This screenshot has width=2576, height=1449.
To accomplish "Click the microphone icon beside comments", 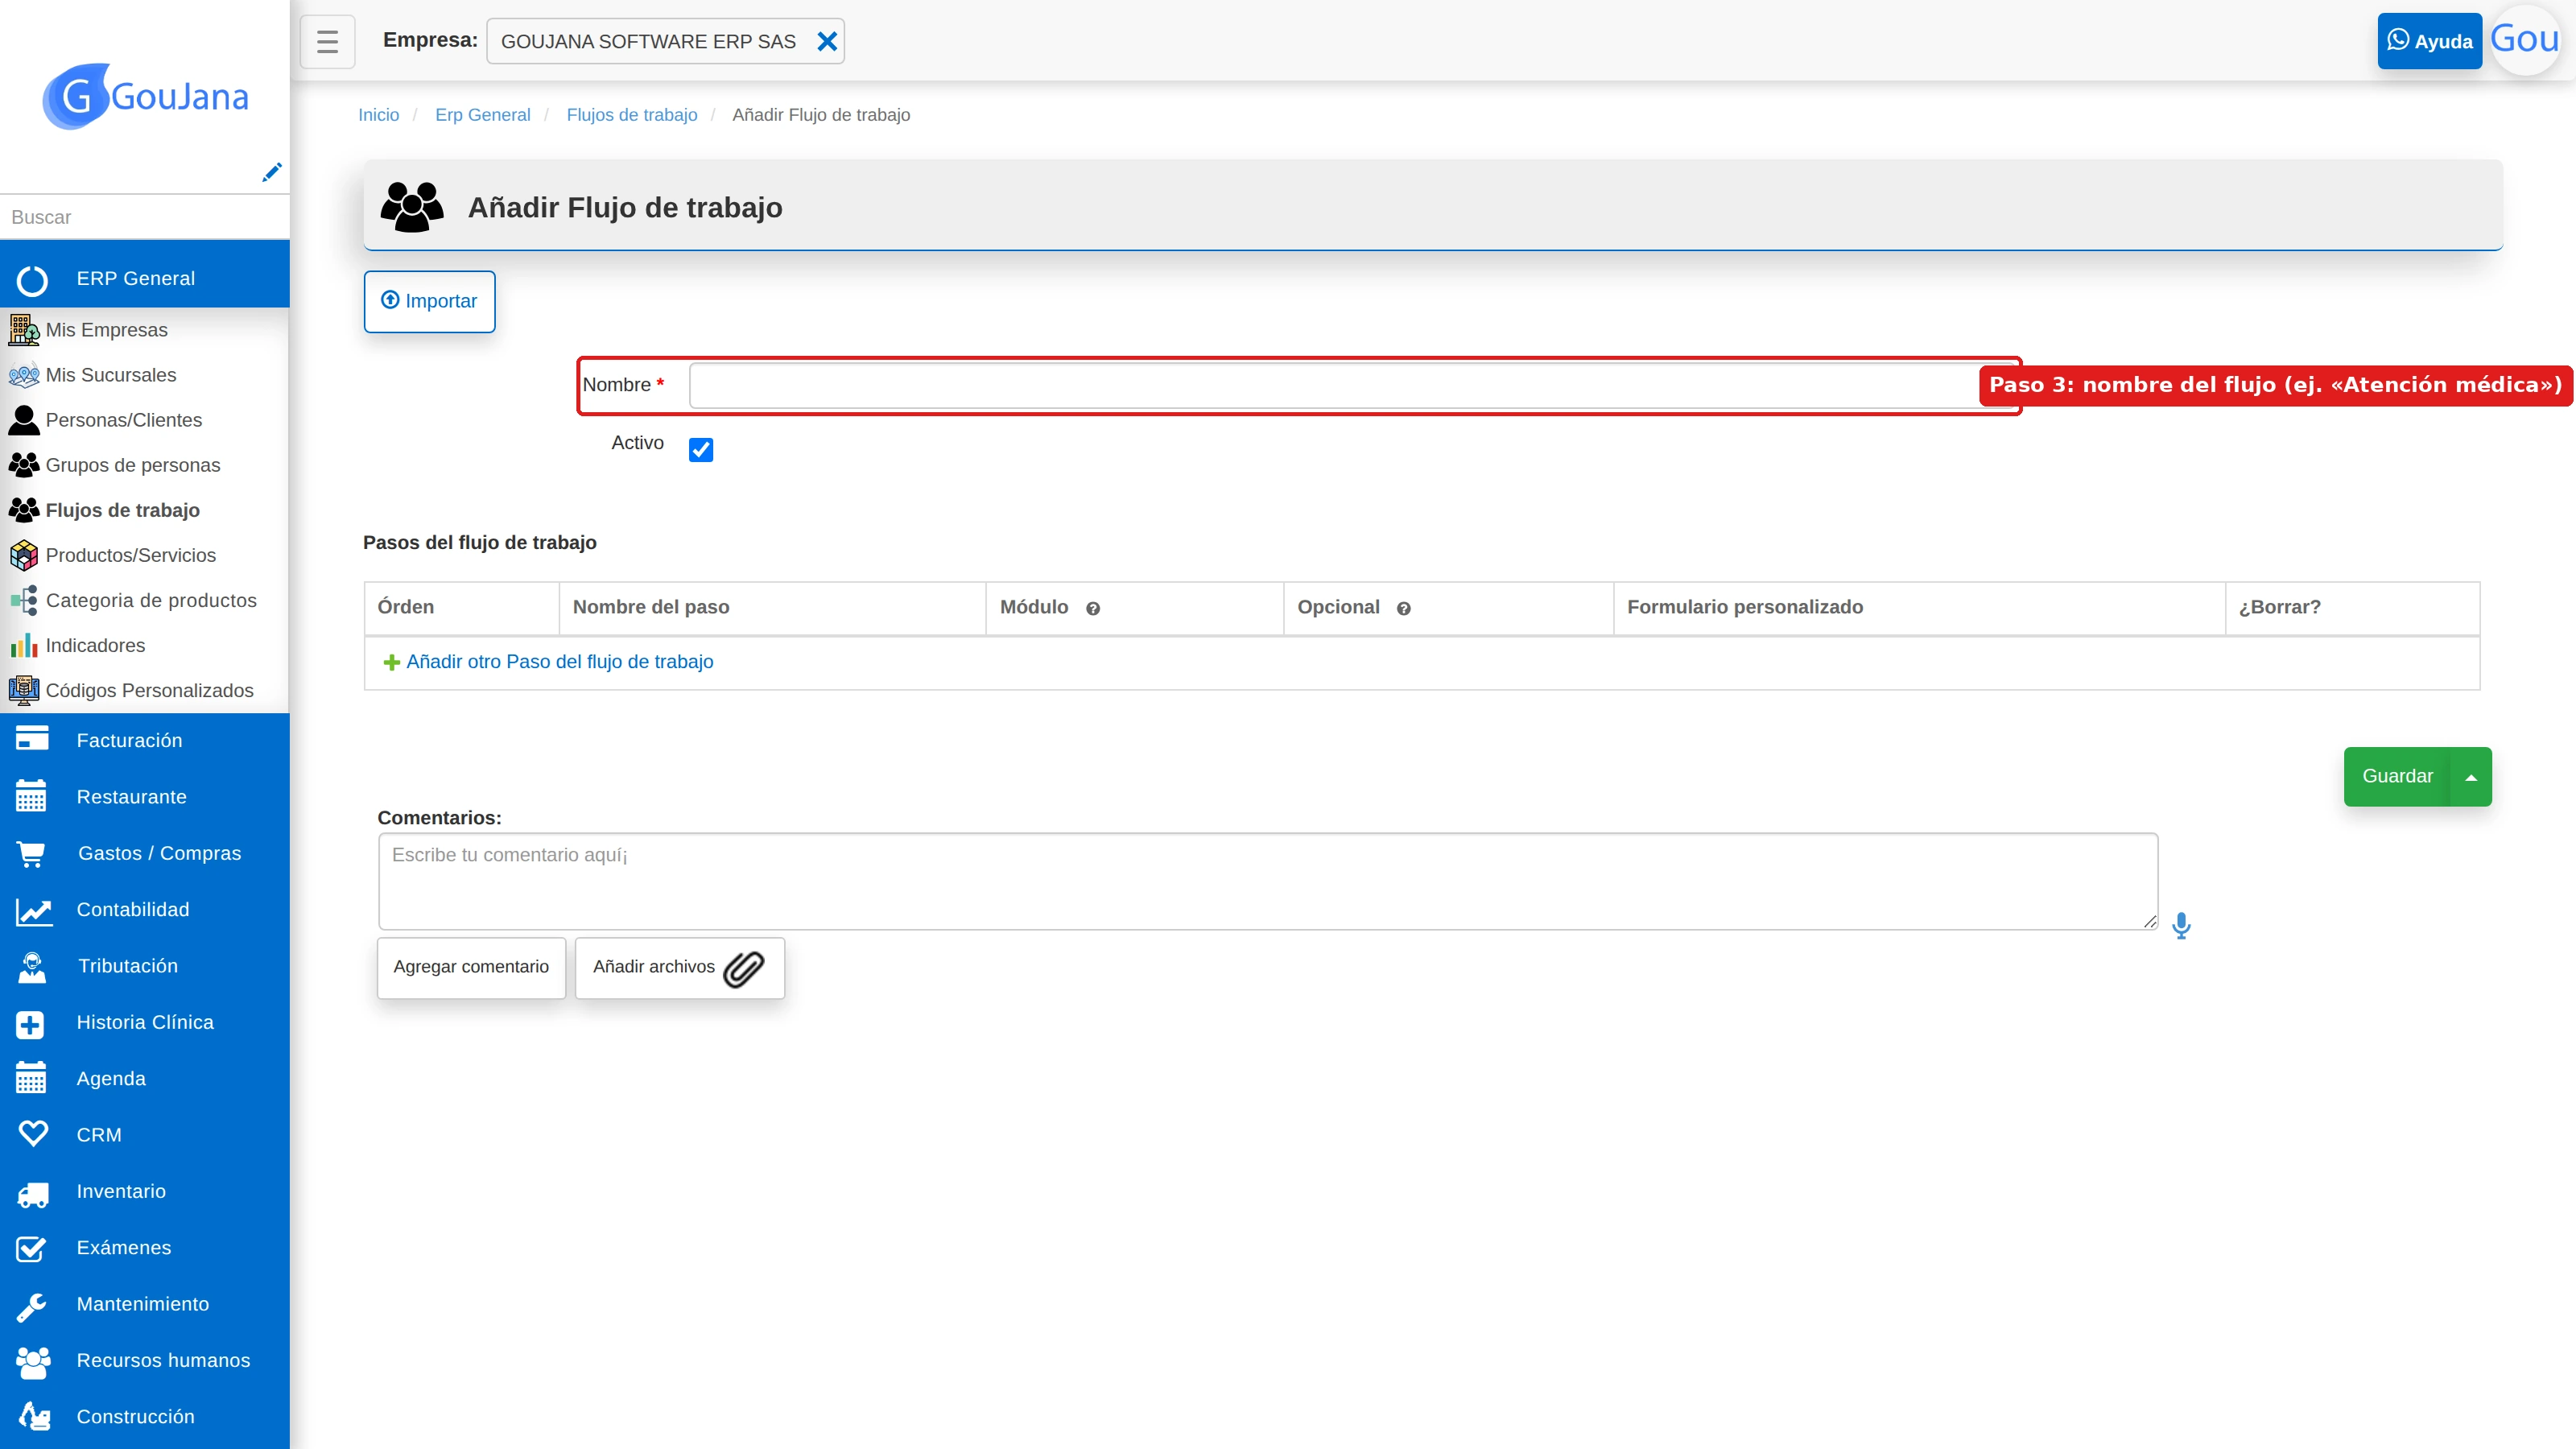I will point(2181,925).
